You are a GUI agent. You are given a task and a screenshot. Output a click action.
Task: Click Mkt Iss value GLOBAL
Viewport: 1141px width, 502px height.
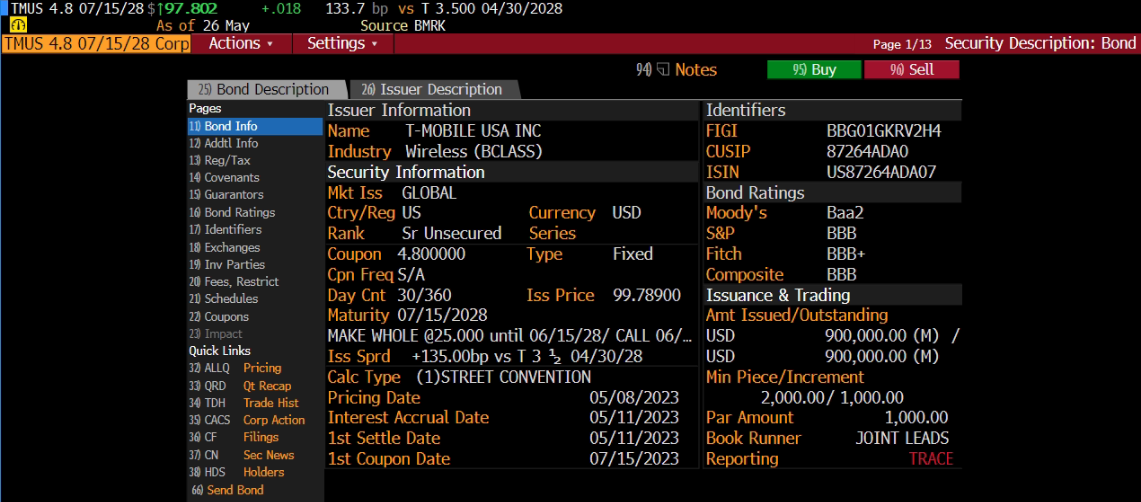(x=429, y=193)
